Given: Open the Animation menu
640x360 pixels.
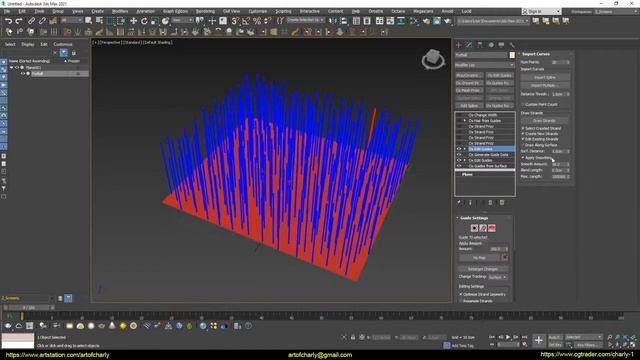Looking at the screenshot, I should pyautogui.click(x=145, y=11).
